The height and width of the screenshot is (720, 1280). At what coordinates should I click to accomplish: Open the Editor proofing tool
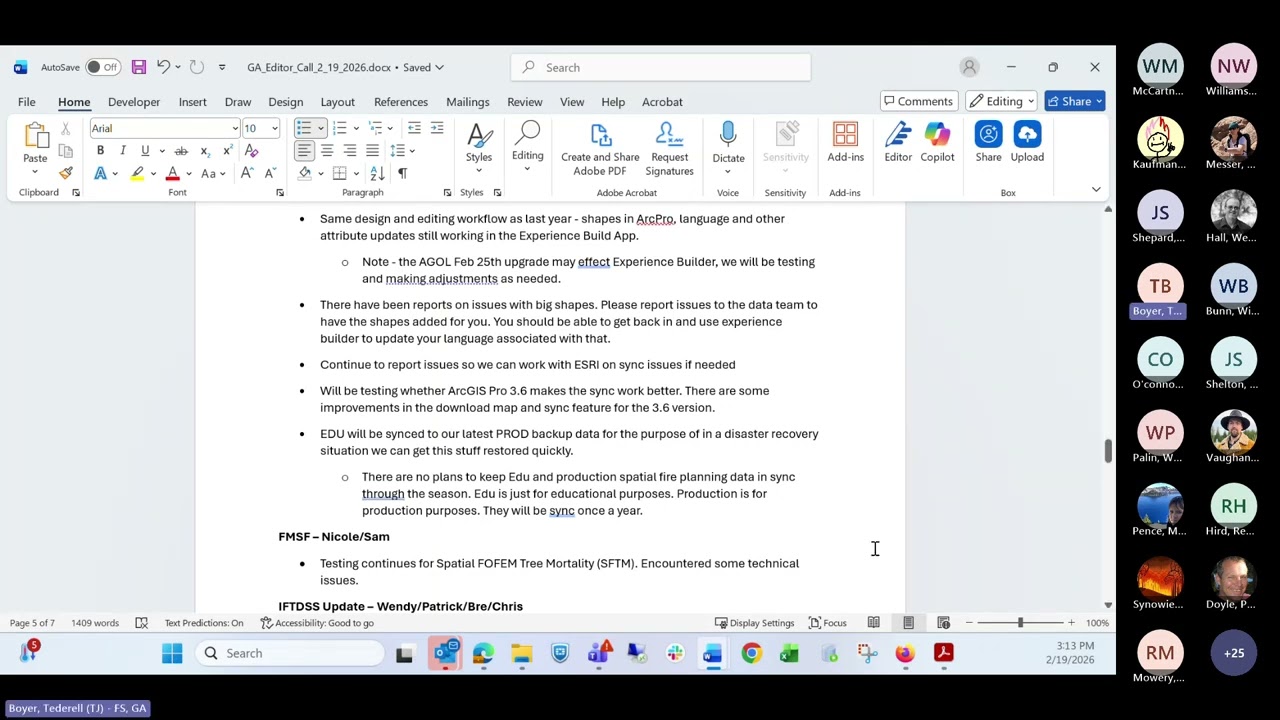[x=898, y=143]
